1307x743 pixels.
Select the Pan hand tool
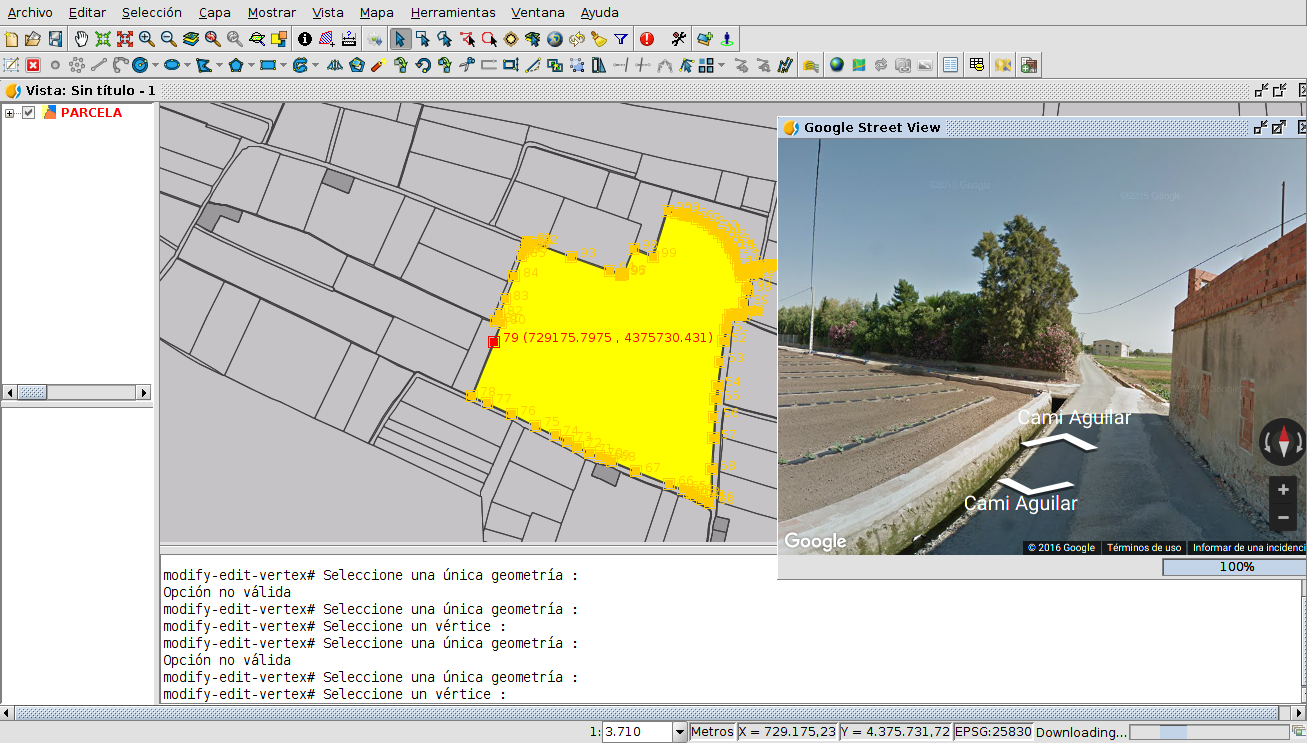tap(81, 39)
